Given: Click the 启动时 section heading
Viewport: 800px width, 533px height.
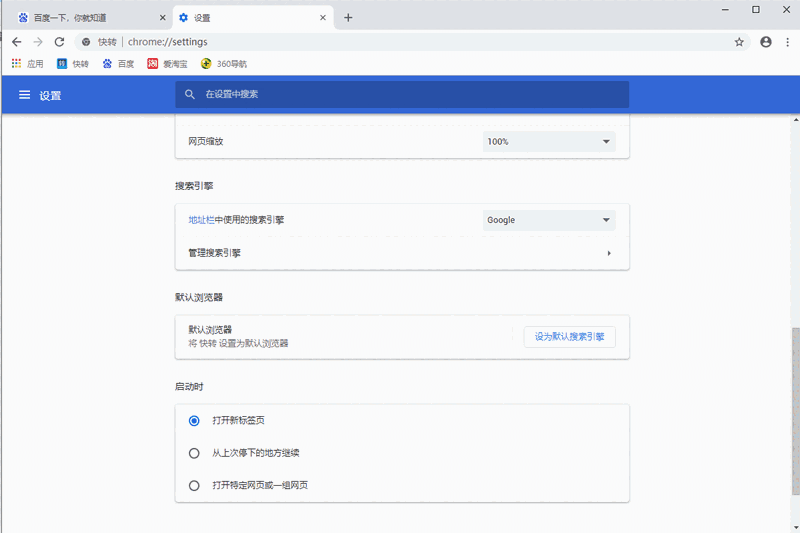Looking at the screenshot, I should 189,387.
